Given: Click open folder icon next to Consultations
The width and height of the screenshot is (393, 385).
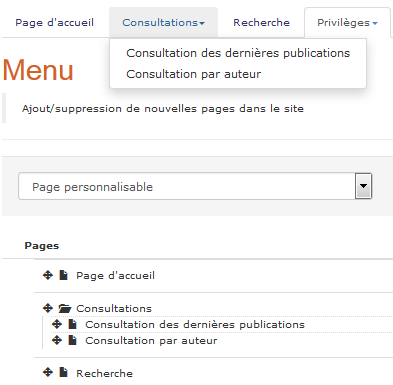Looking at the screenshot, I should pyautogui.click(x=65, y=308).
